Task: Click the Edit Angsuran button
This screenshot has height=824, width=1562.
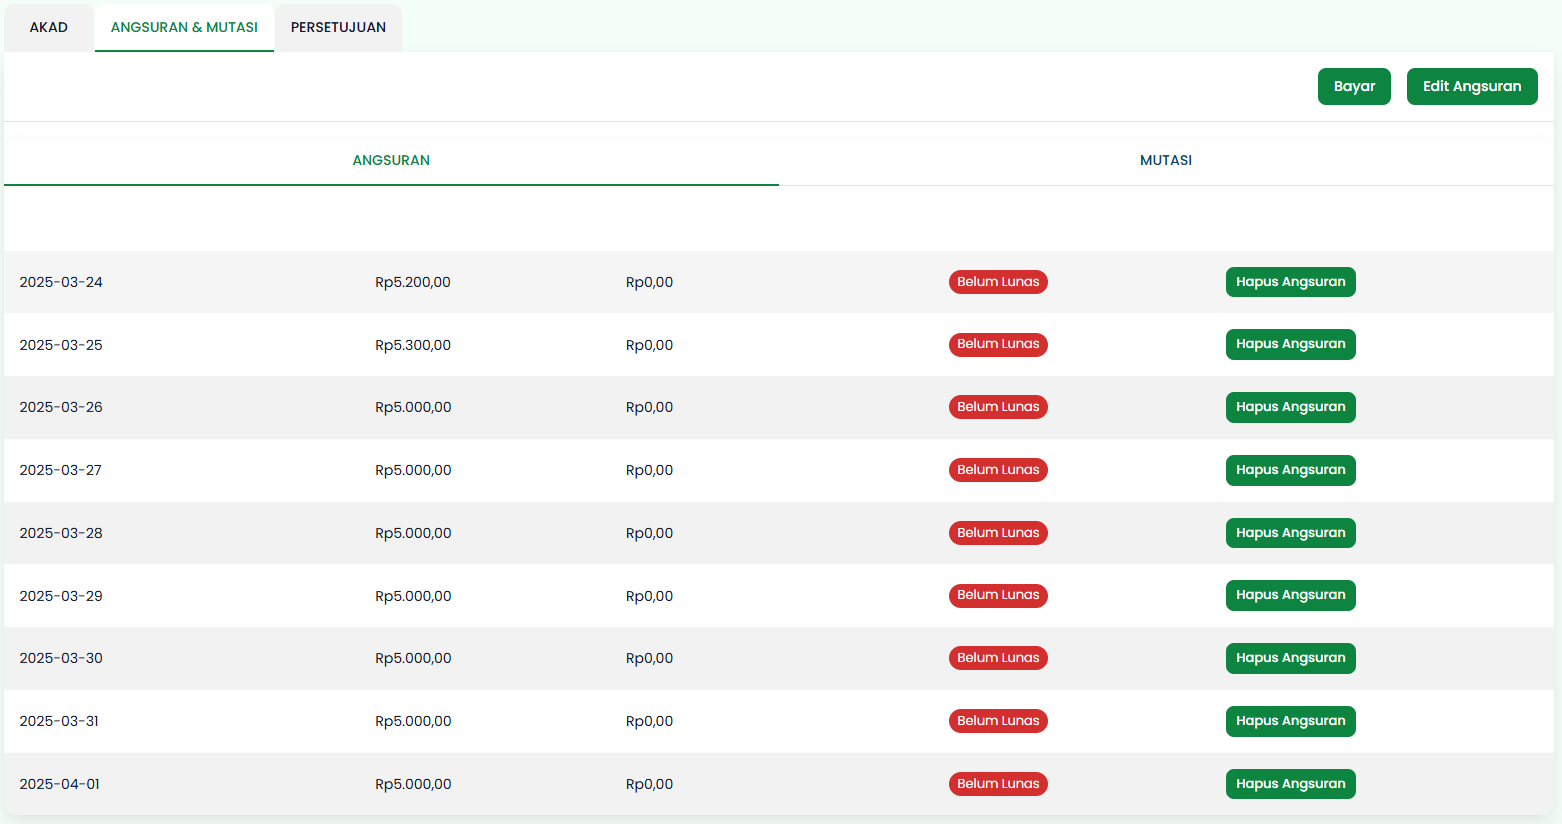Action: coord(1471,86)
